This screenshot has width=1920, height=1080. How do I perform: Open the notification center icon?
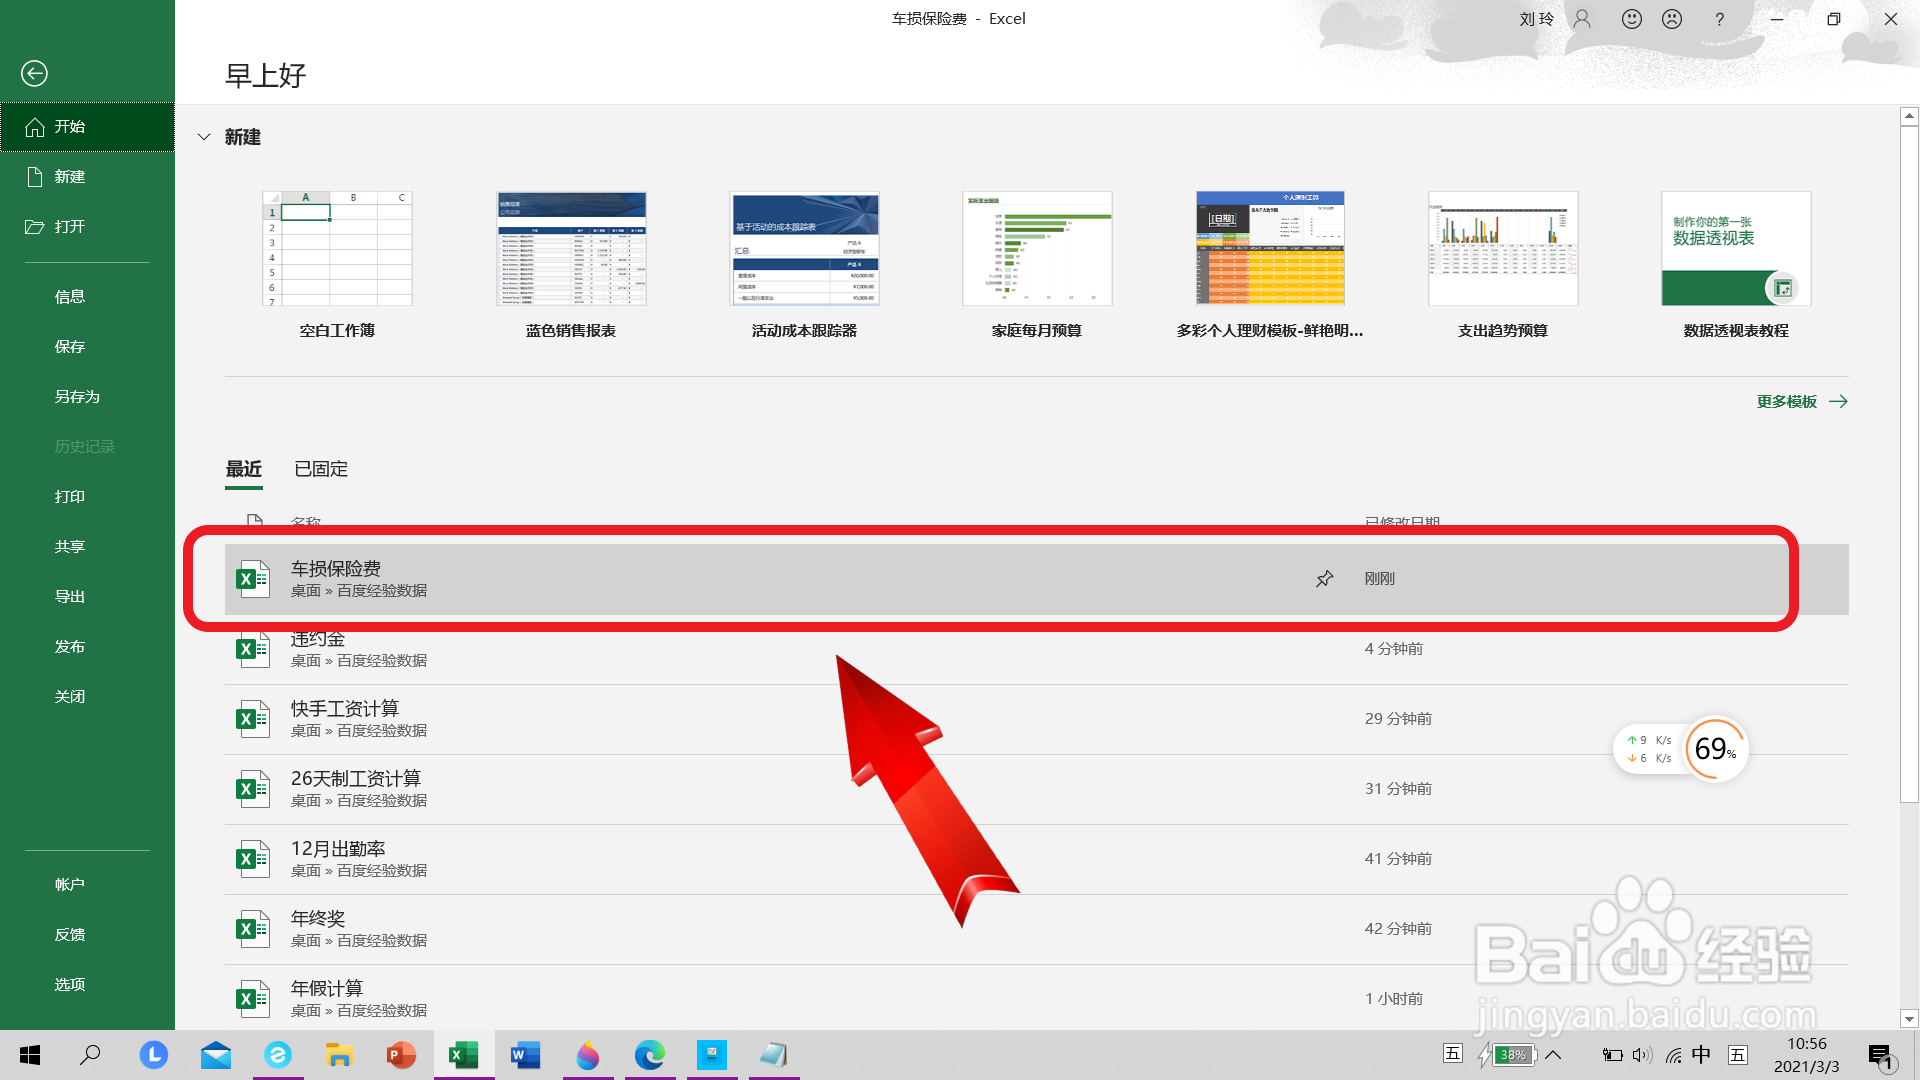(x=1882, y=1056)
